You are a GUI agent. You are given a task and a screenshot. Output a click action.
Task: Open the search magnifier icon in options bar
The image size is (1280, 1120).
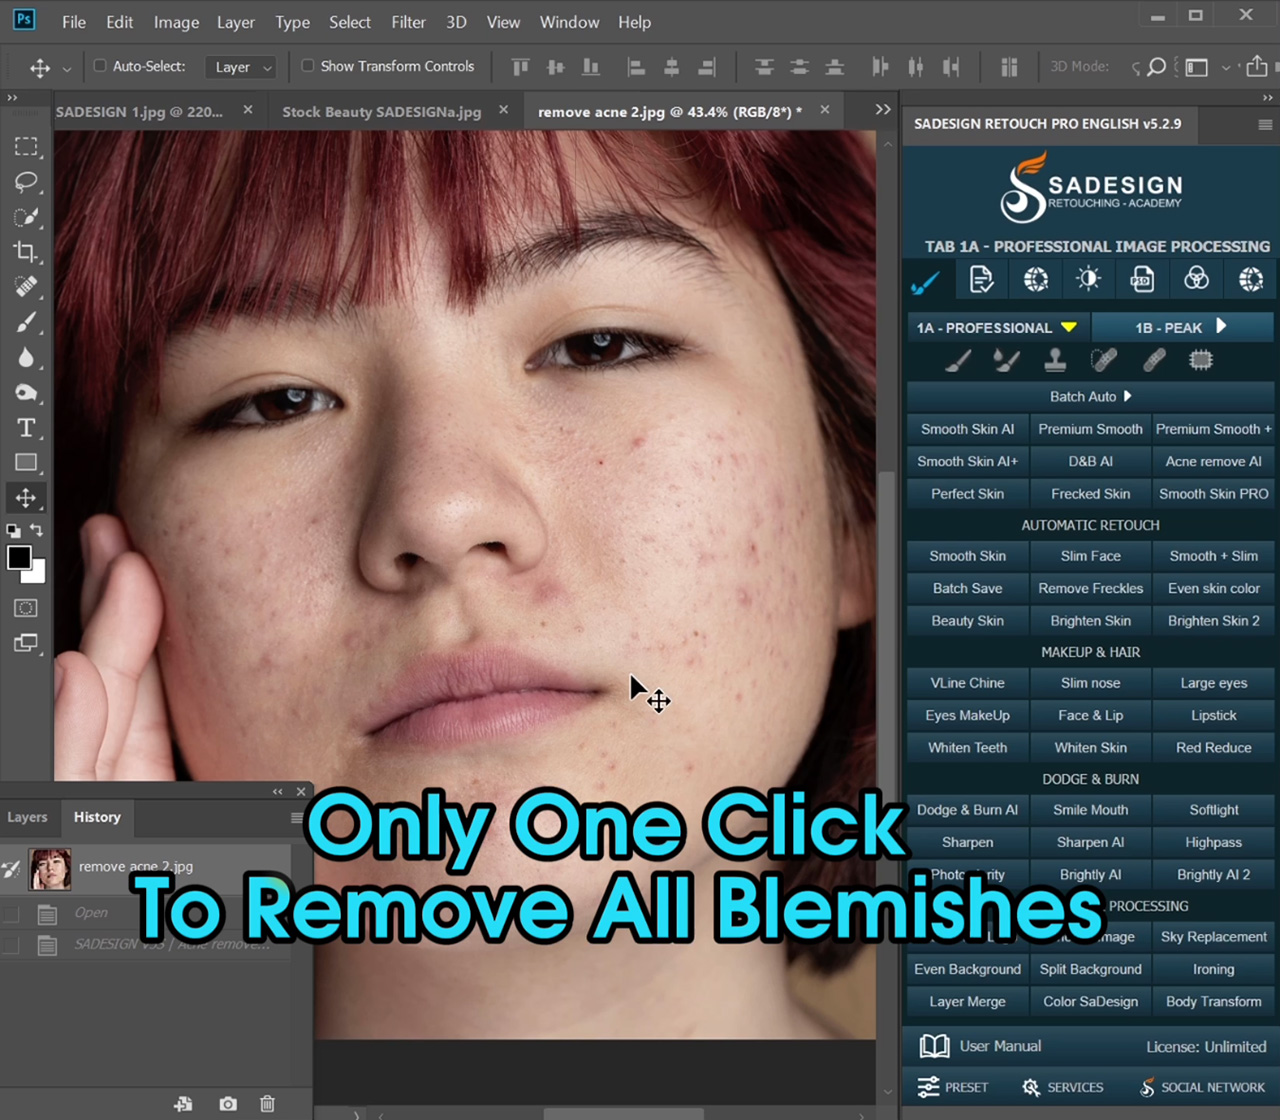pos(1156,67)
